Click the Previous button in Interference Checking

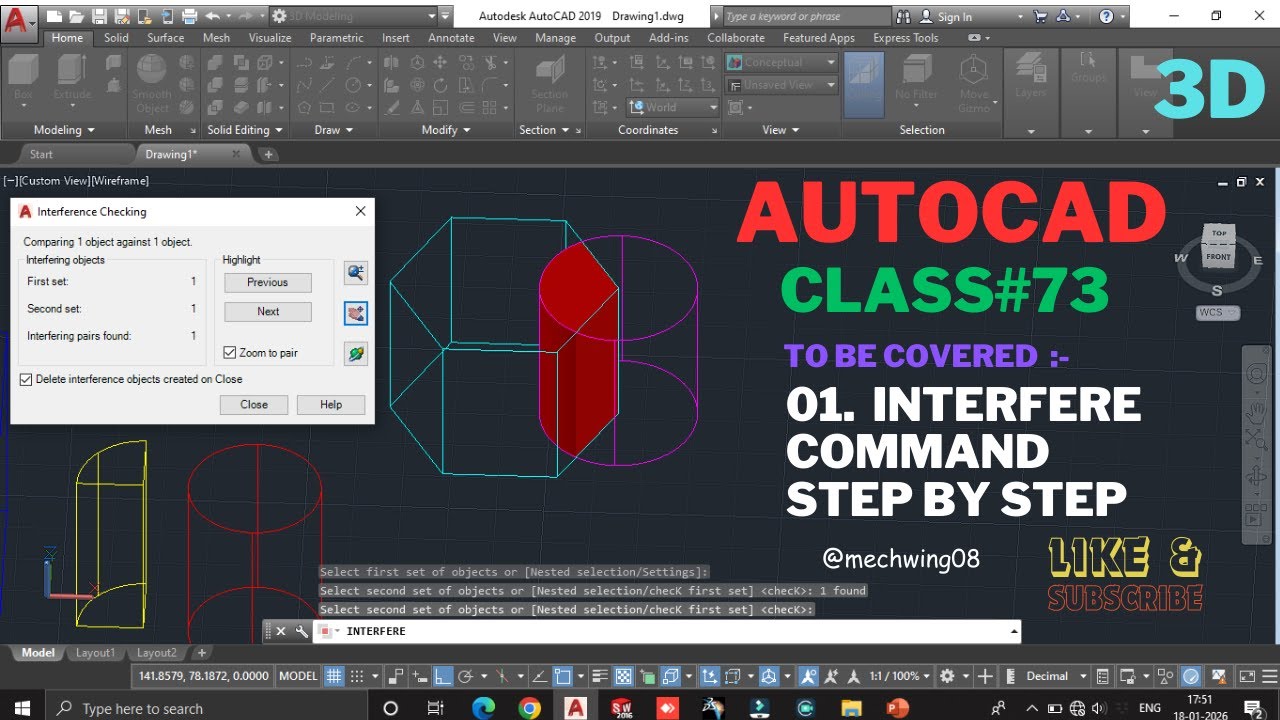click(x=267, y=283)
